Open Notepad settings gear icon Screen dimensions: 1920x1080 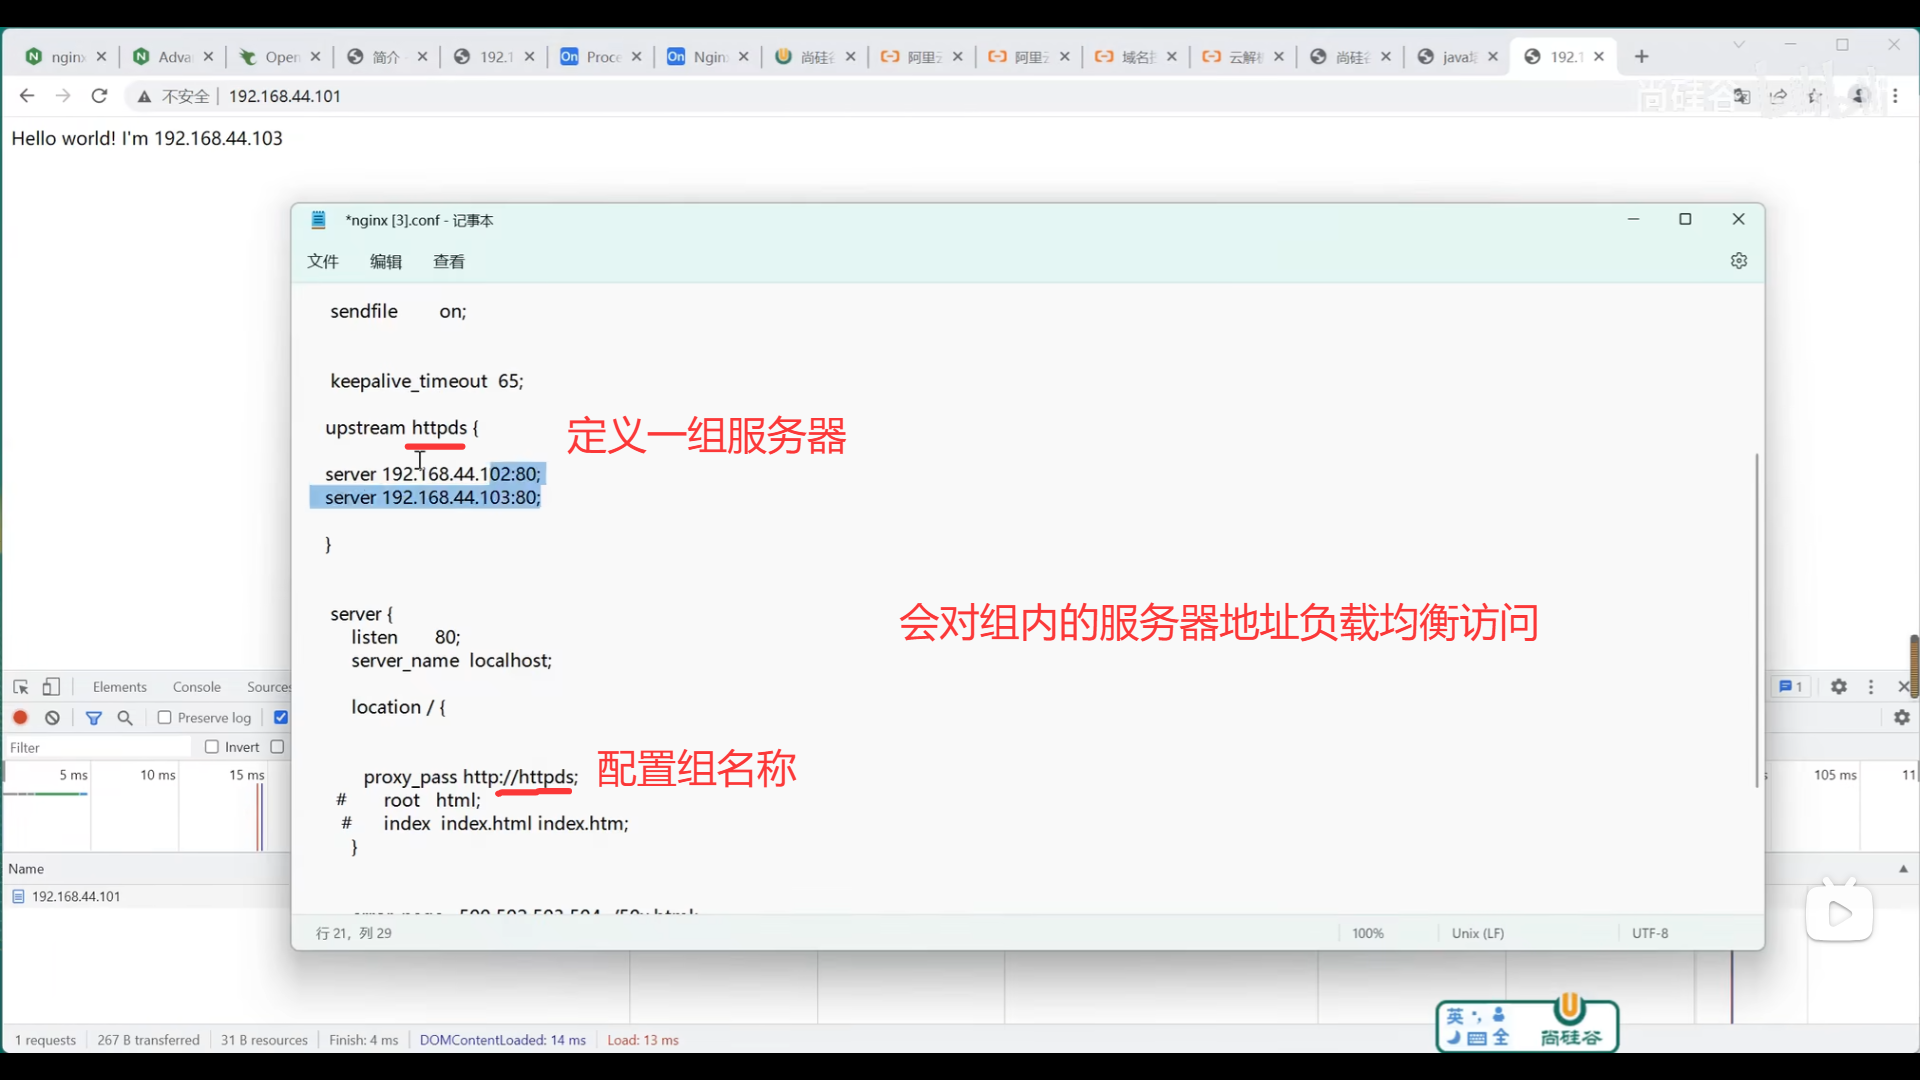(1739, 261)
